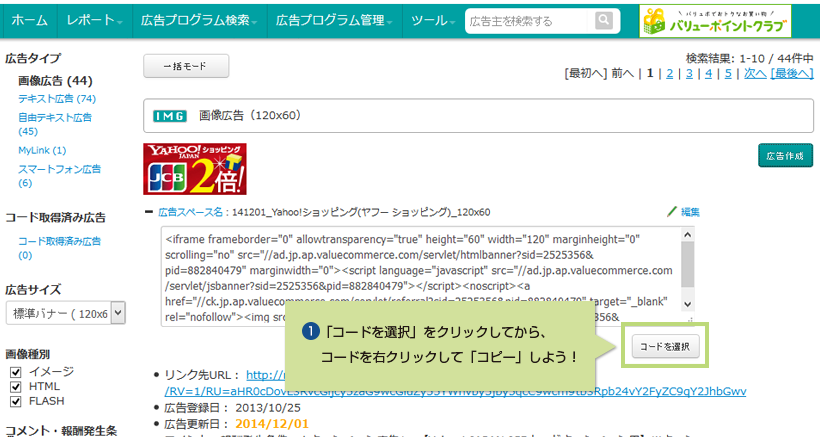The height and width of the screenshot is (437, 820).
Task: Go to ホーム tab
Action: pyautogui.click(x=29, y=20)
